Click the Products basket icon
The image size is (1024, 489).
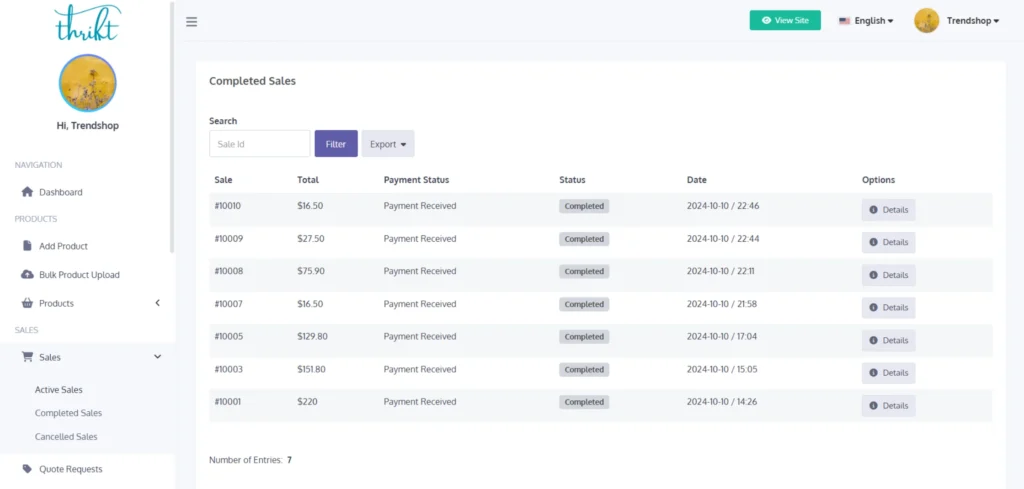tap(27, 303)
